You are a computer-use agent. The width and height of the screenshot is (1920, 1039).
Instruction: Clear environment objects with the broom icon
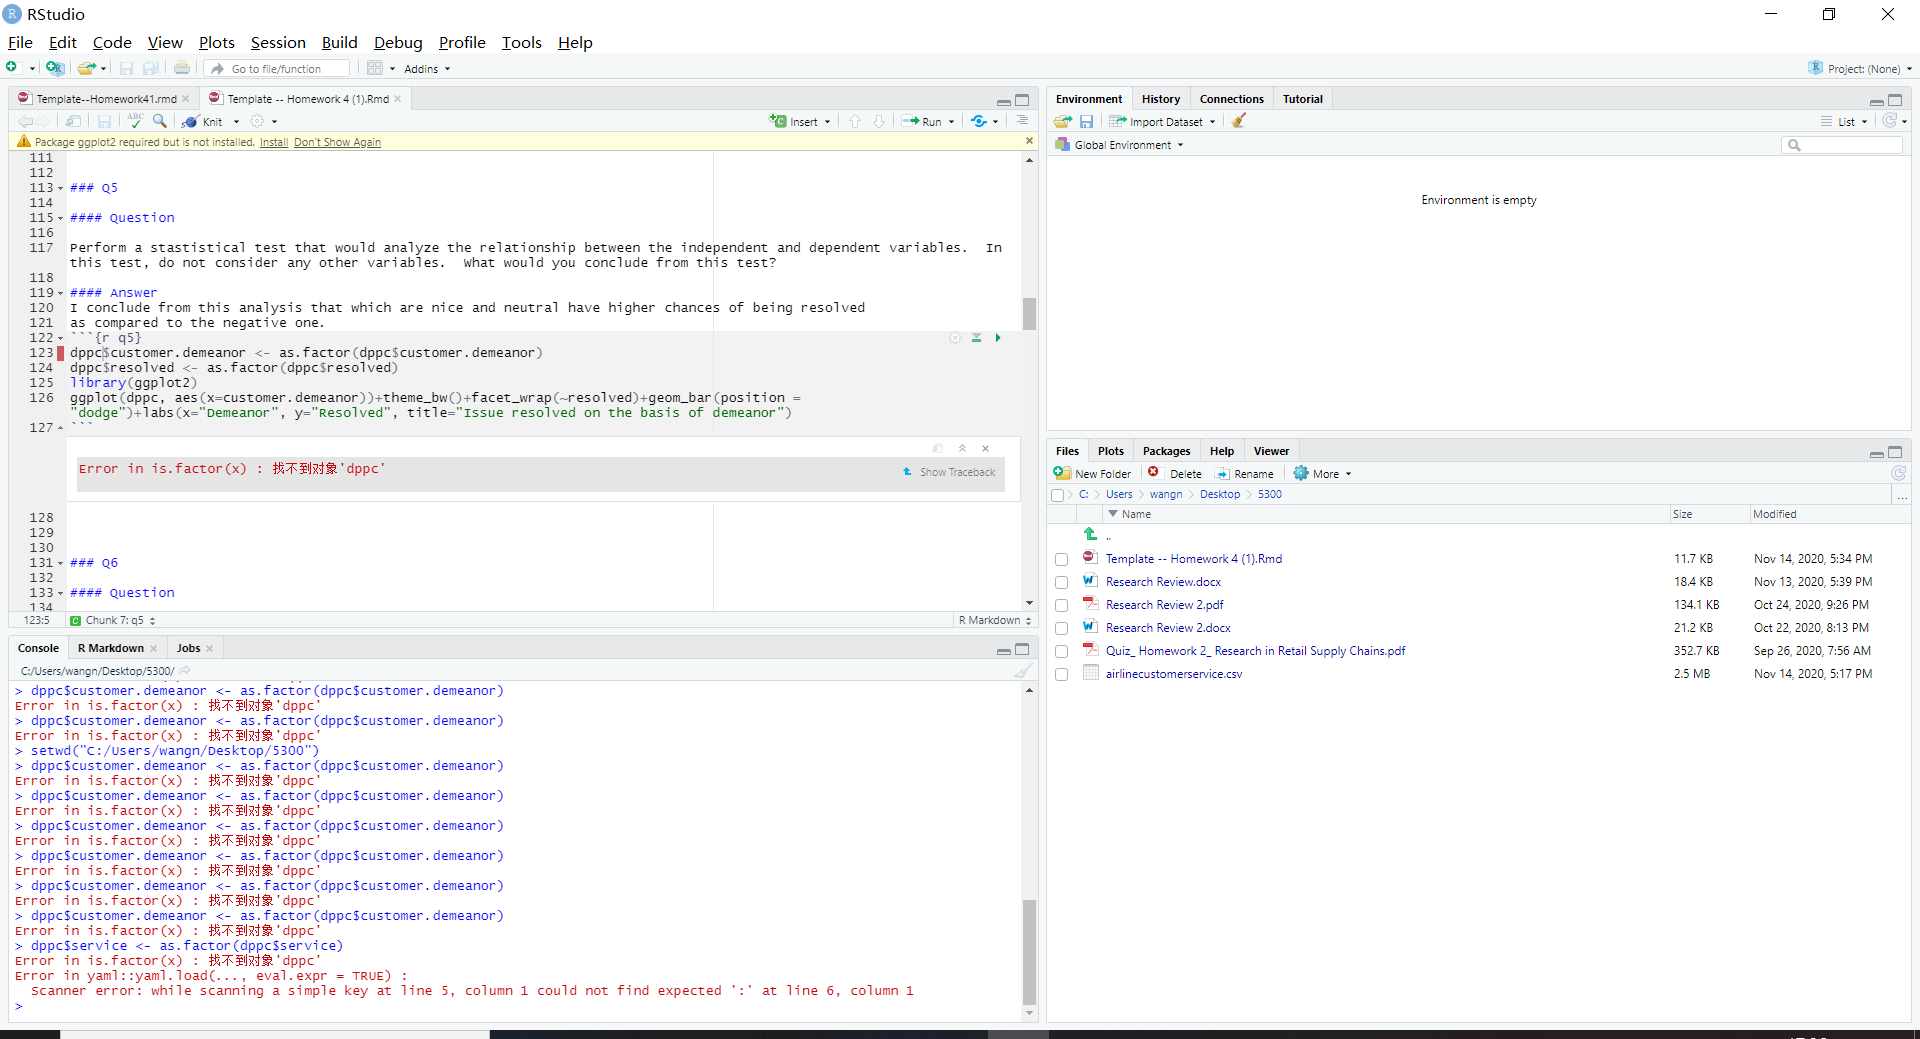pyautogui.click(x=1239, y=121)
